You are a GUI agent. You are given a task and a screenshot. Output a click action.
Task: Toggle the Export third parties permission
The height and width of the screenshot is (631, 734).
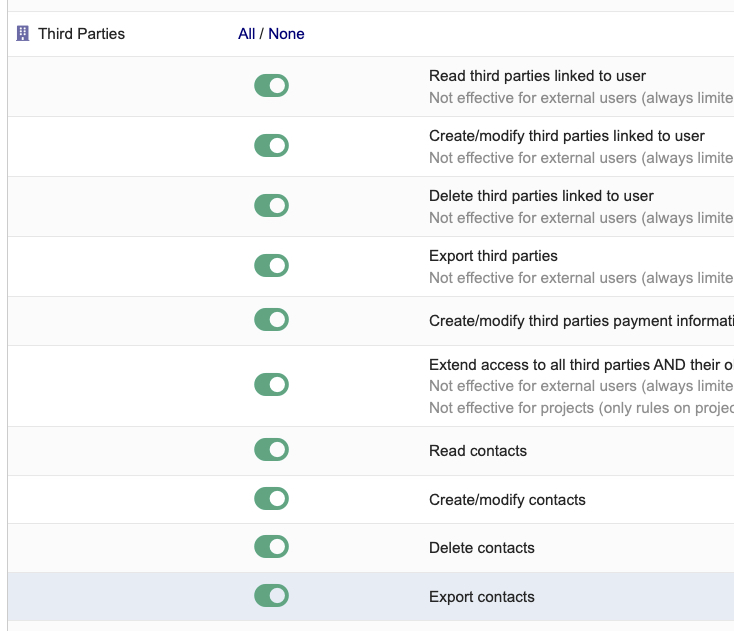(272, 265)
